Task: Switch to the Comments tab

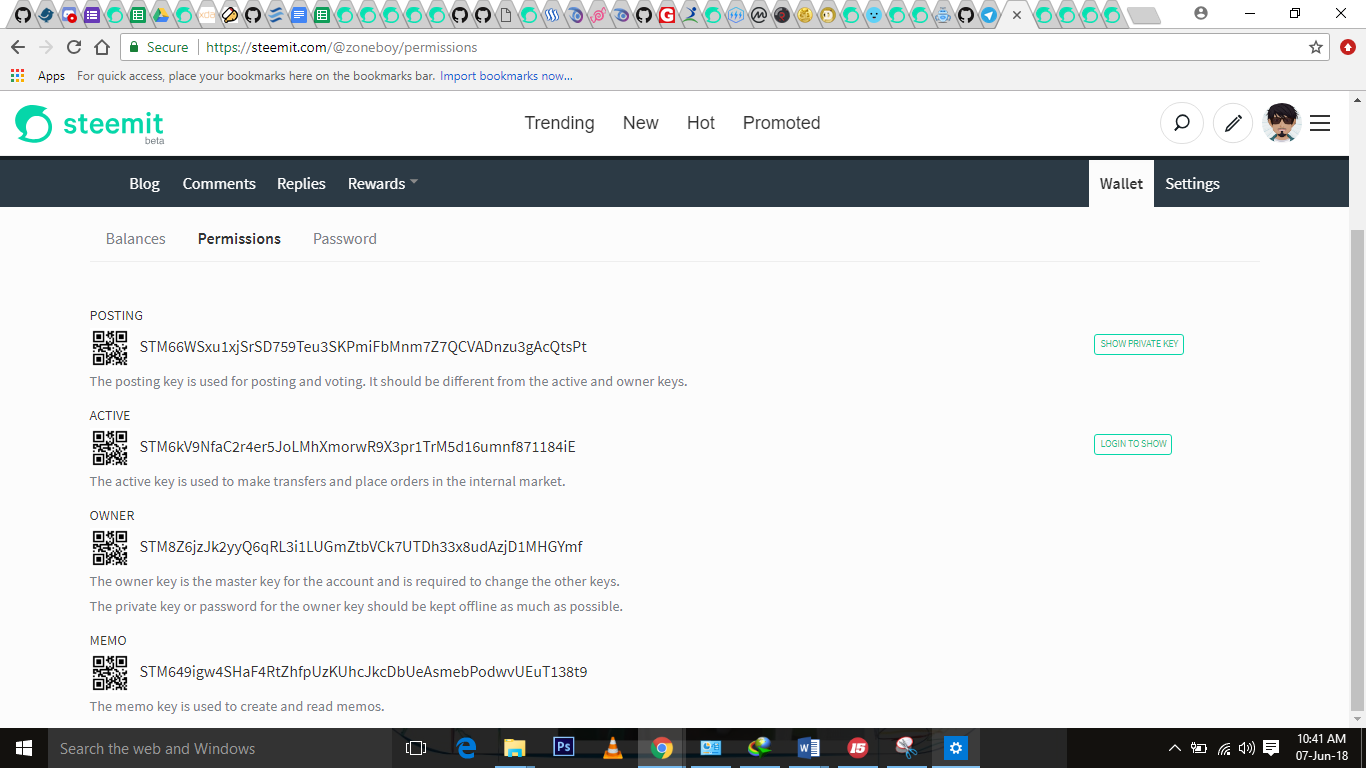Action: click(x=219, y=184)
